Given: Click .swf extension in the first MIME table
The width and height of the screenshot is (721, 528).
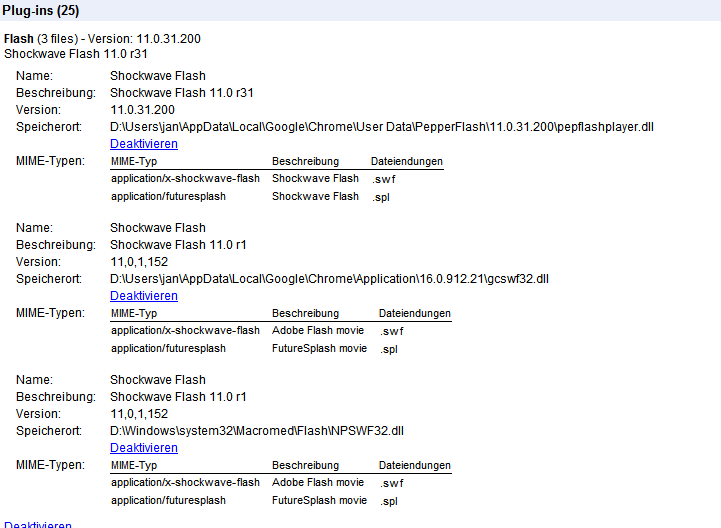Looking at the screenshot, I should (384, 179).
